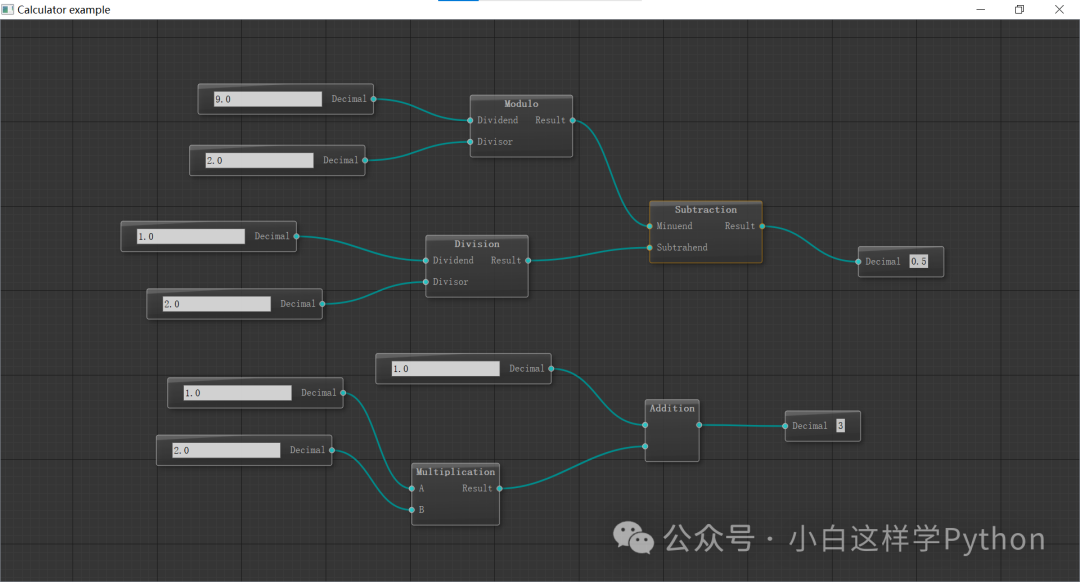Click the Minuend input port on the Subtraction node

click(650, 226)
